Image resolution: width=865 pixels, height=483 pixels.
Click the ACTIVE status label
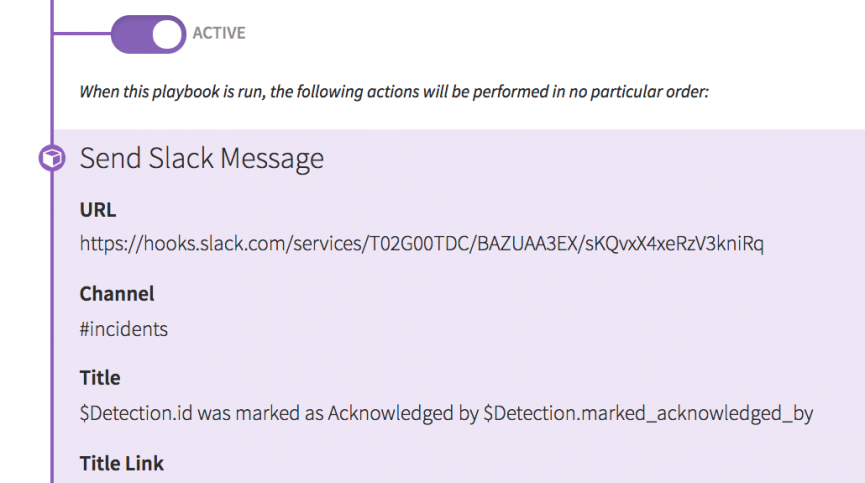(x=218, y=33)
